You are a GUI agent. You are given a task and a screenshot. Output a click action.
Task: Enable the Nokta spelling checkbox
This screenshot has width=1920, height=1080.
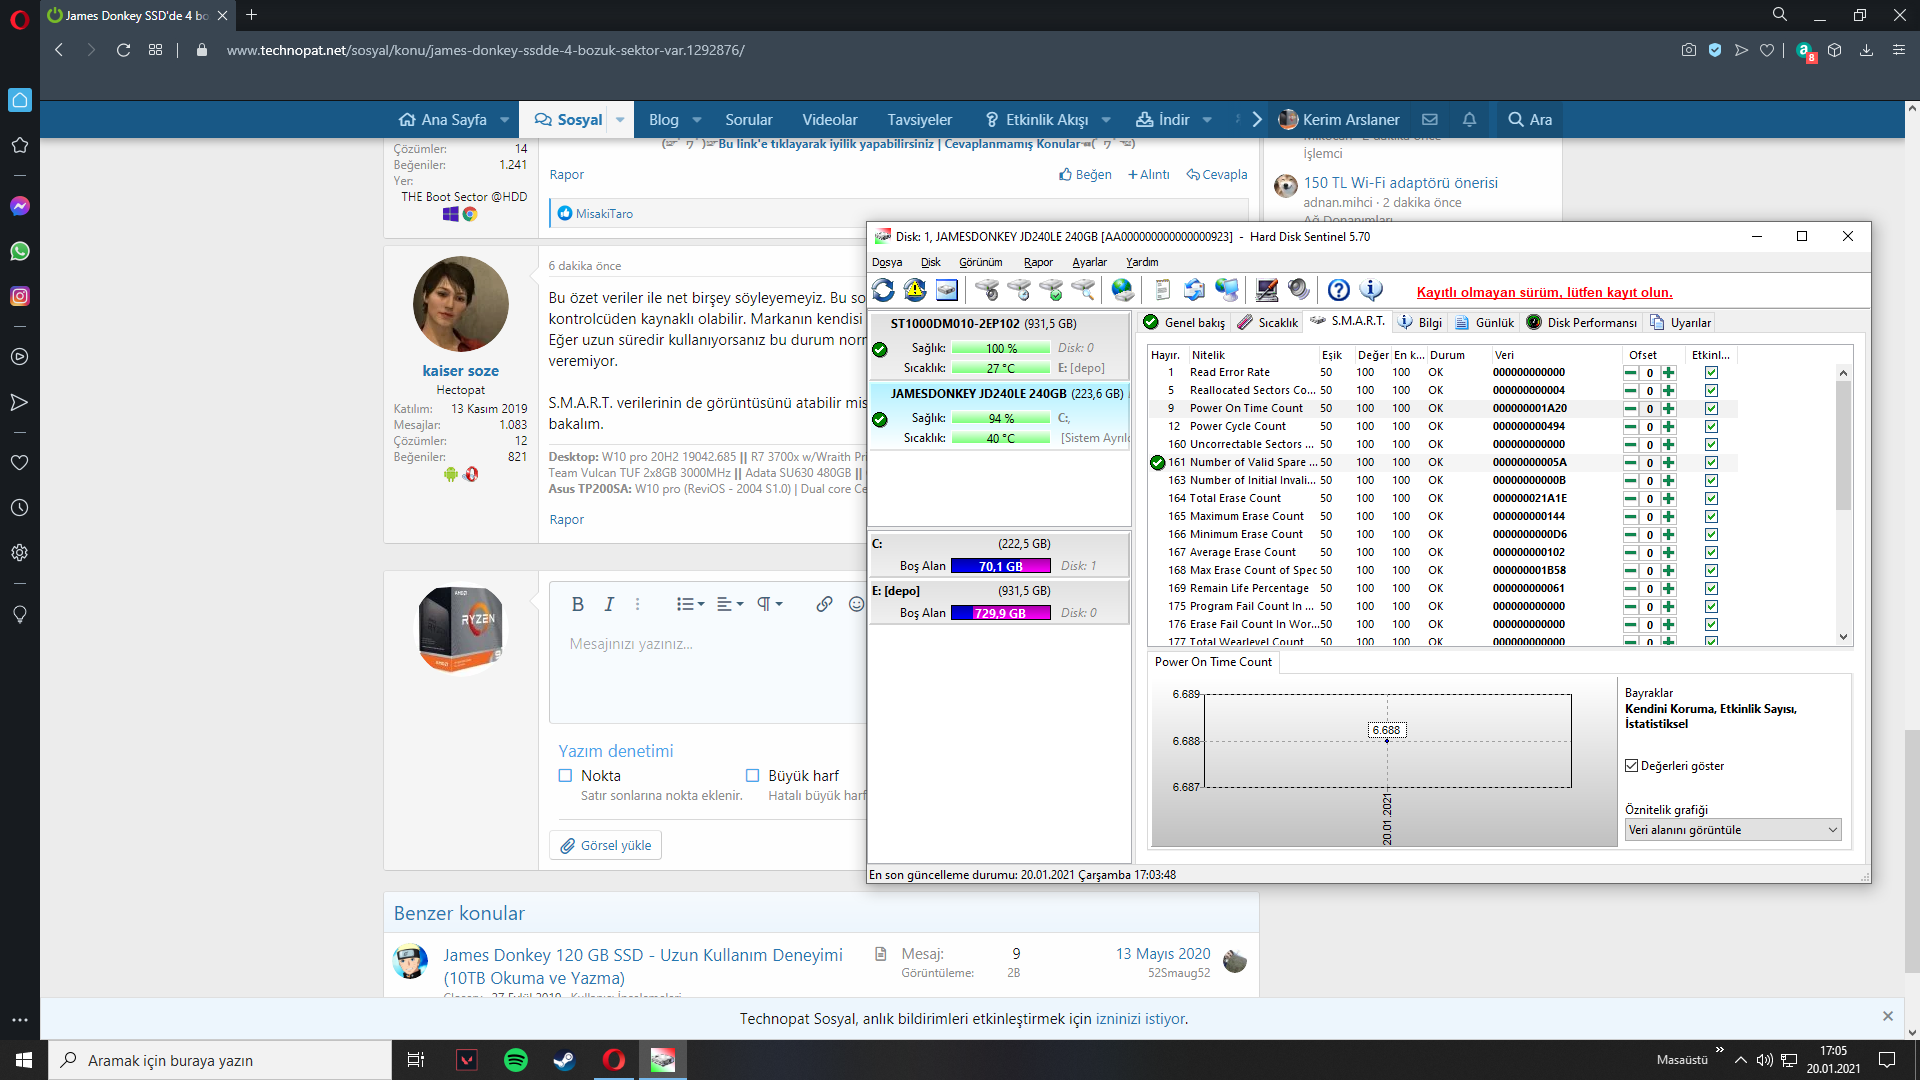pyautogui.click(x=565, y=776)
